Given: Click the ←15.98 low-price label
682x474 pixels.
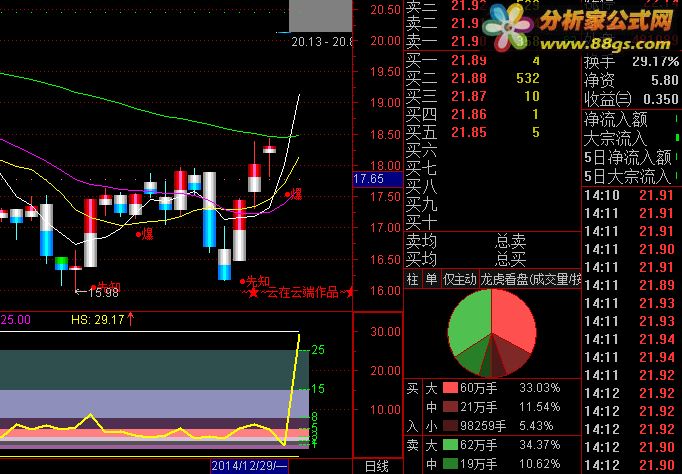Looking at the screenshot, I should (97, 293).
